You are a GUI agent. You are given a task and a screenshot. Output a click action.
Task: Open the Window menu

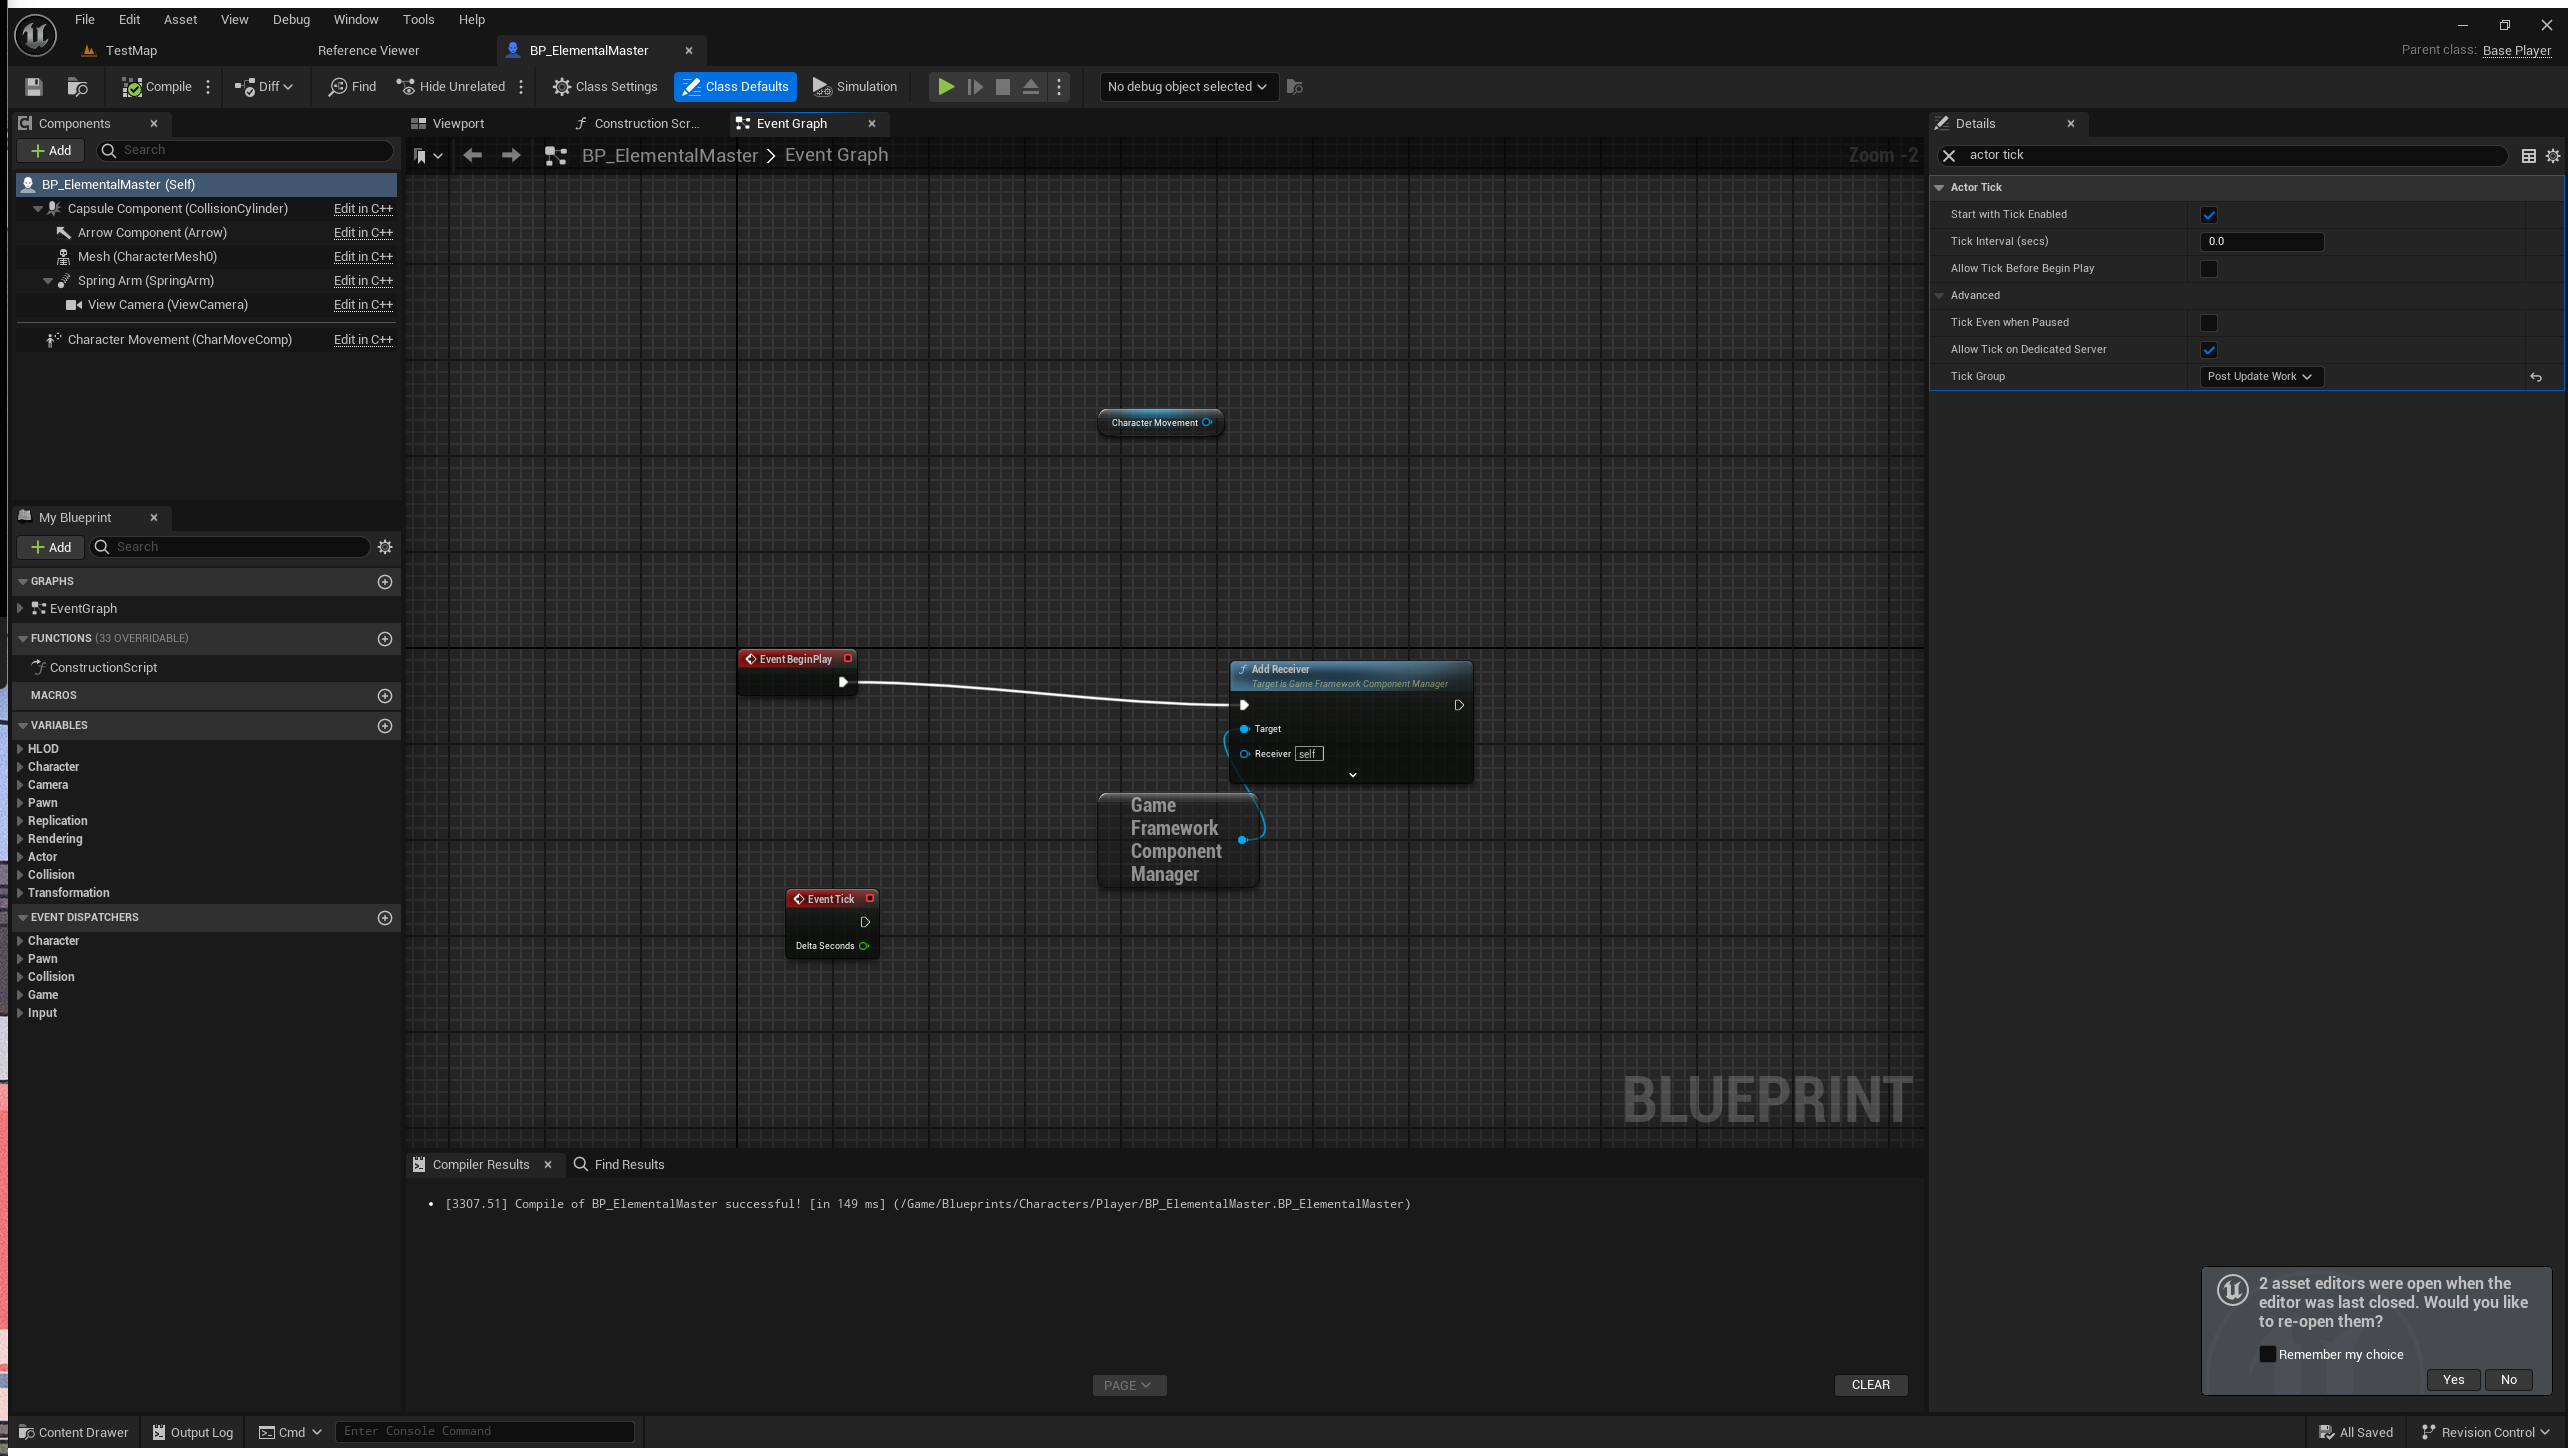coord(355,19)
